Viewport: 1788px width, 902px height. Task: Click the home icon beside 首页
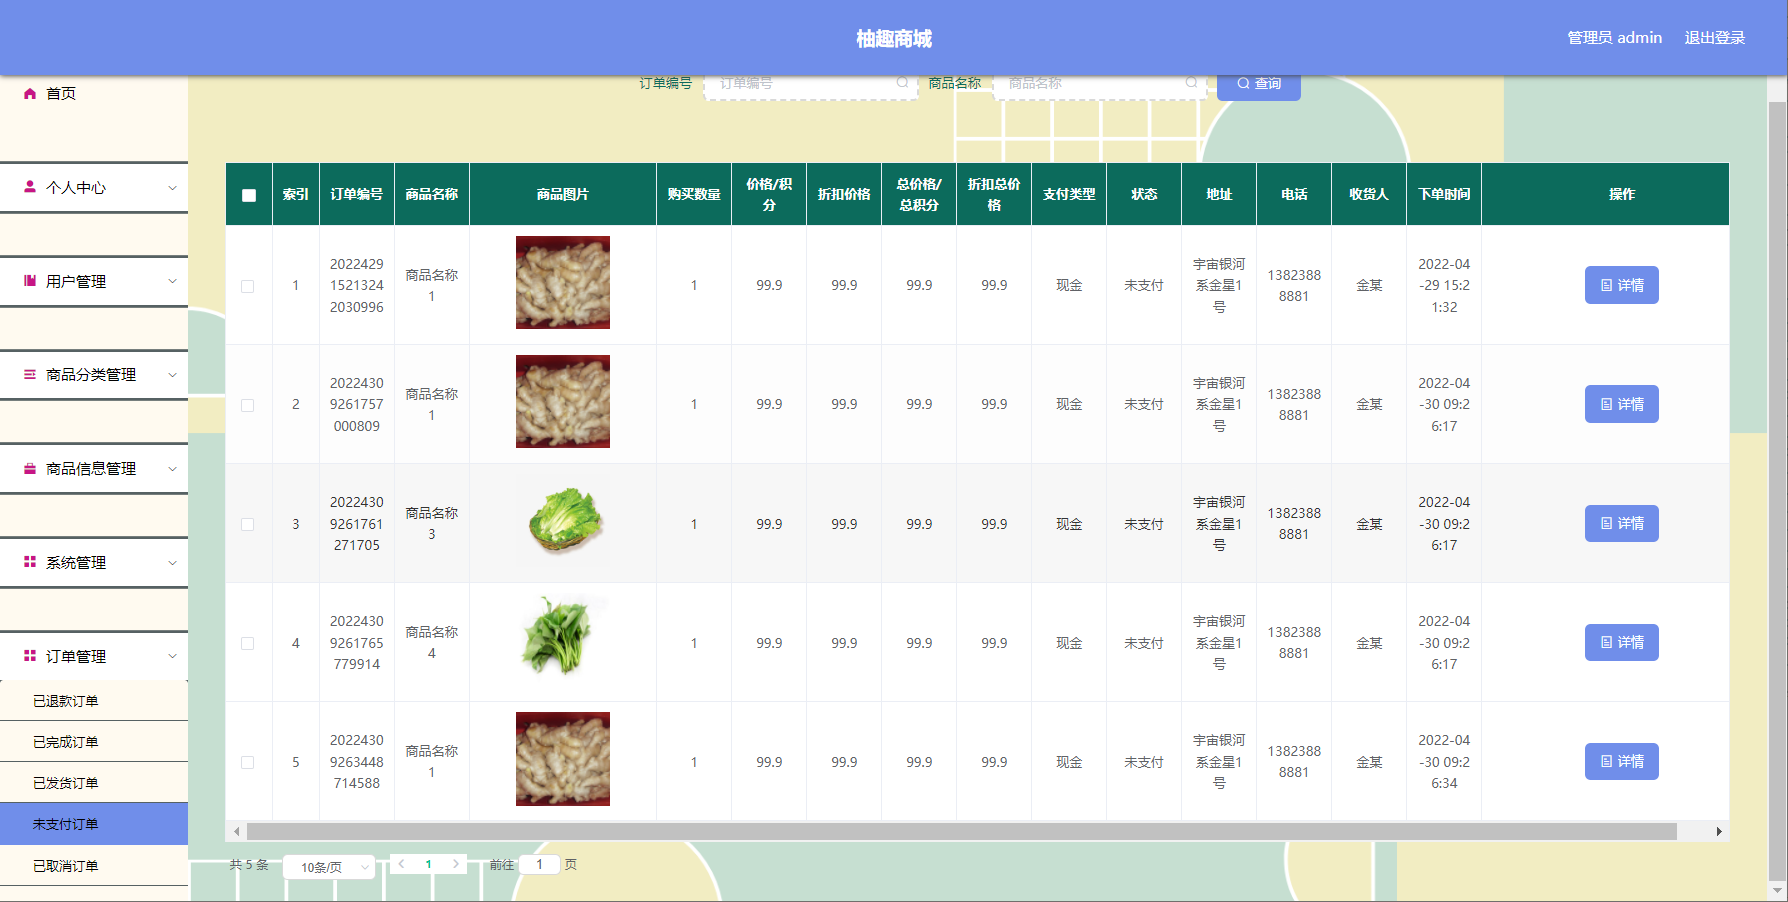30,94
